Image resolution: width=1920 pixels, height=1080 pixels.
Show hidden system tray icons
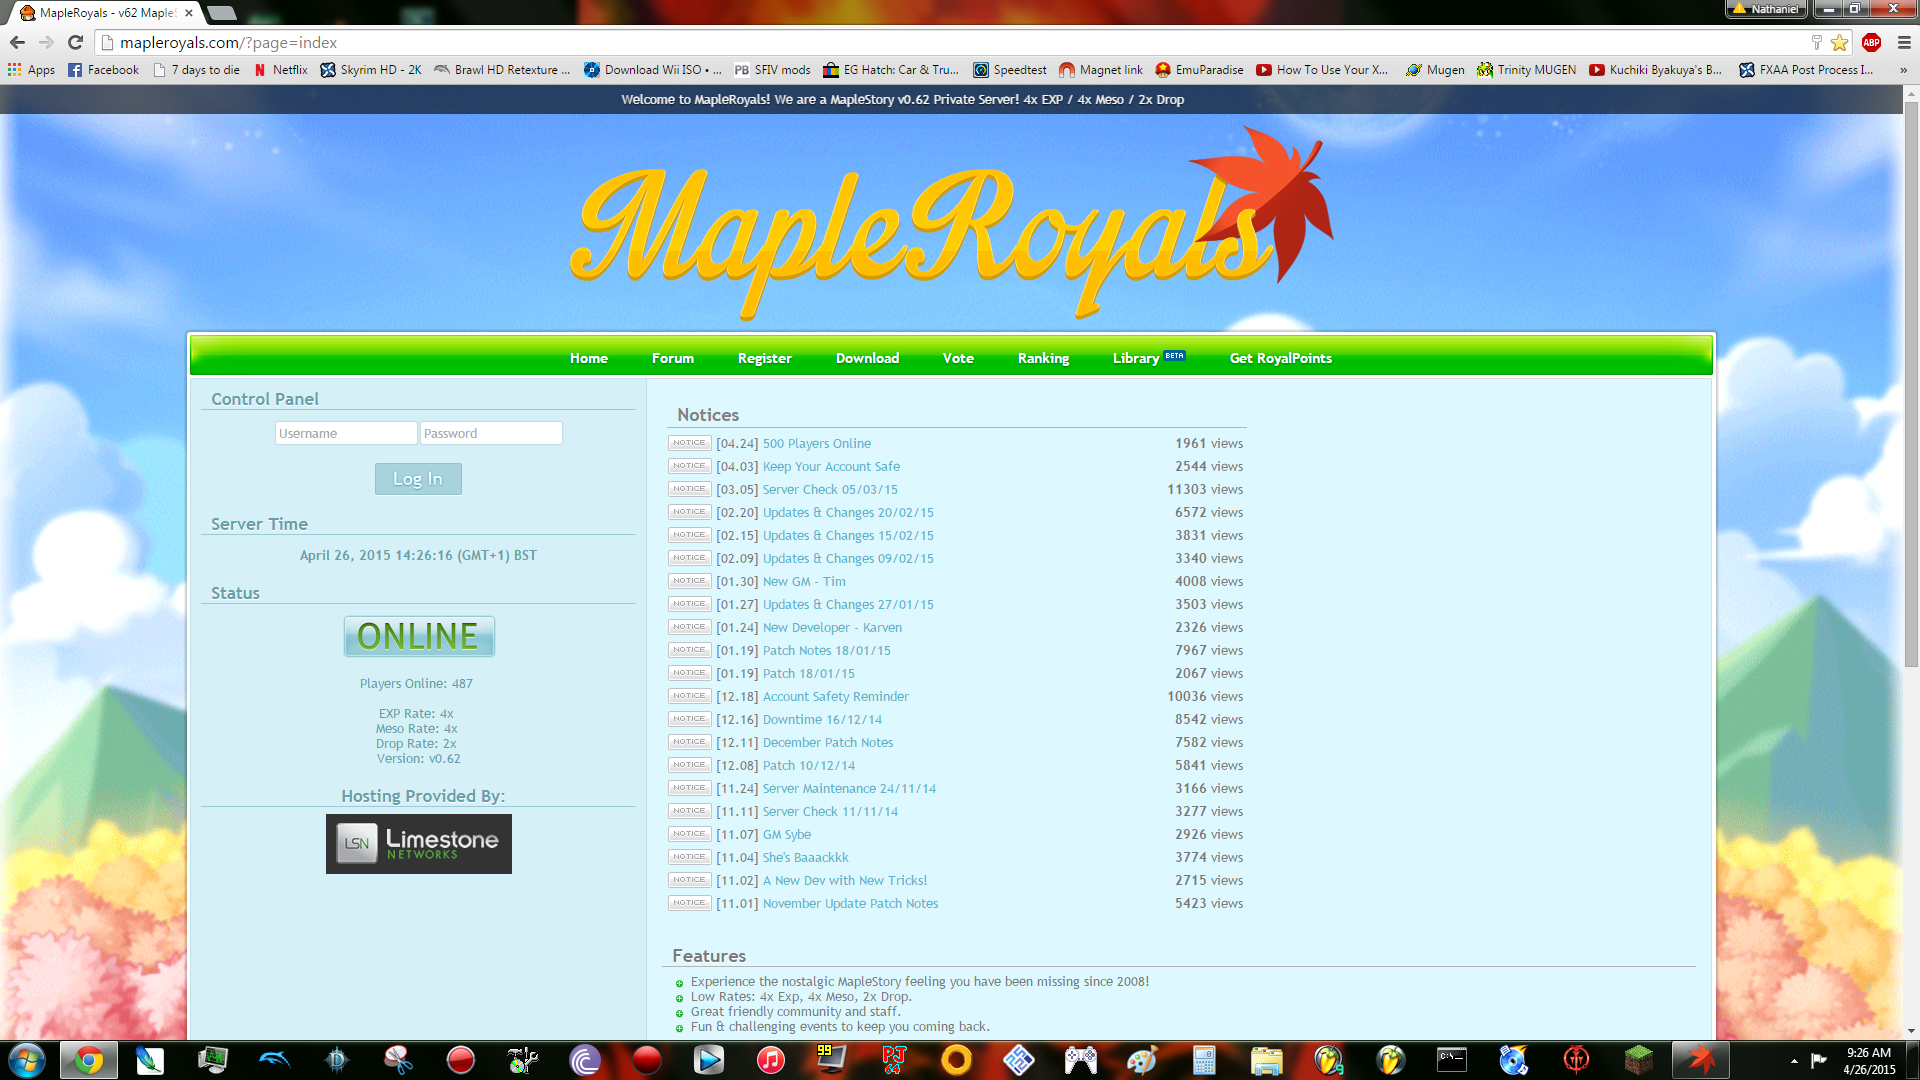[1794, 1061]
